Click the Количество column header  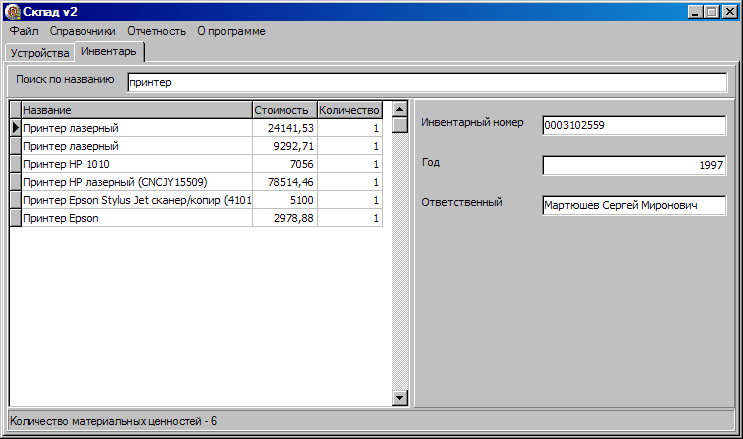coord(350,110)
